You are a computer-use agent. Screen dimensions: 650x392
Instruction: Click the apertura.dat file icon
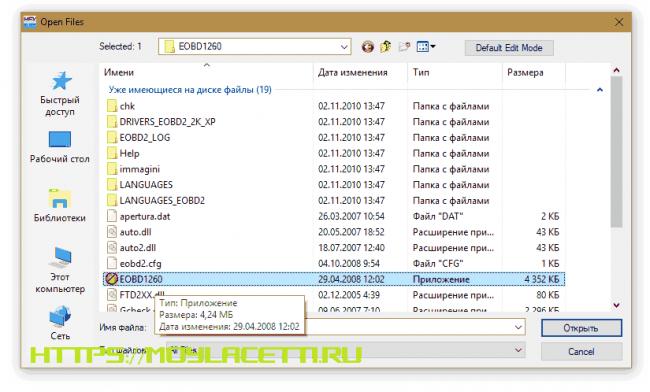click(112, 216)
